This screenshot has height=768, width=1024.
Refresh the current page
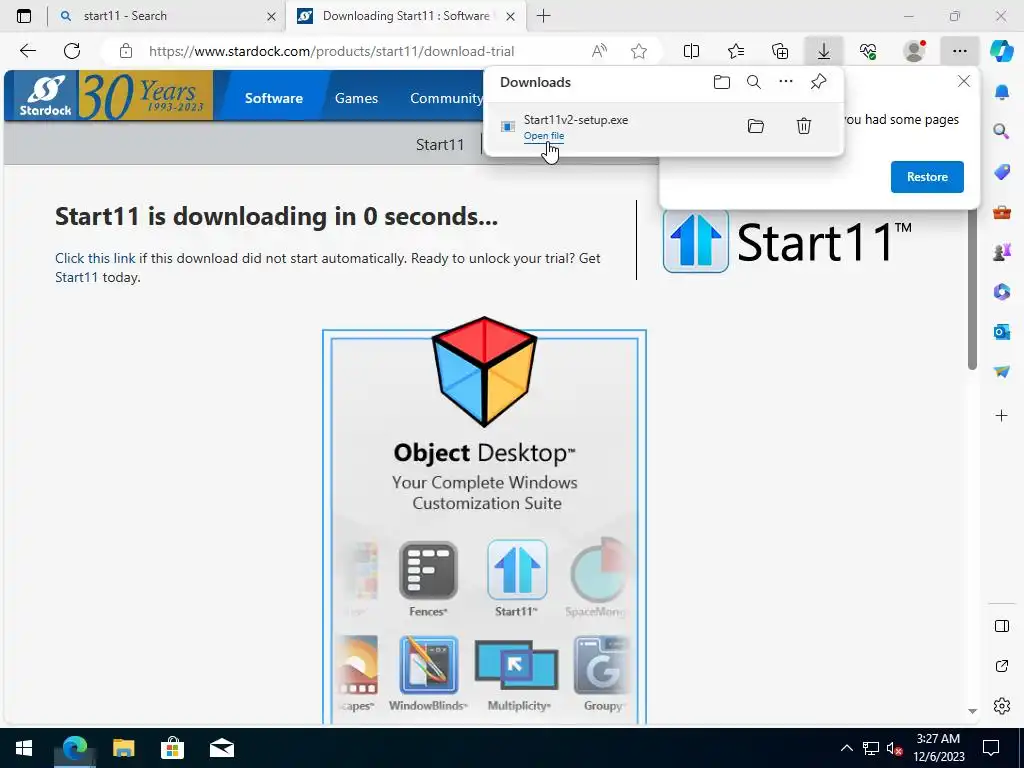click(72, 51)
